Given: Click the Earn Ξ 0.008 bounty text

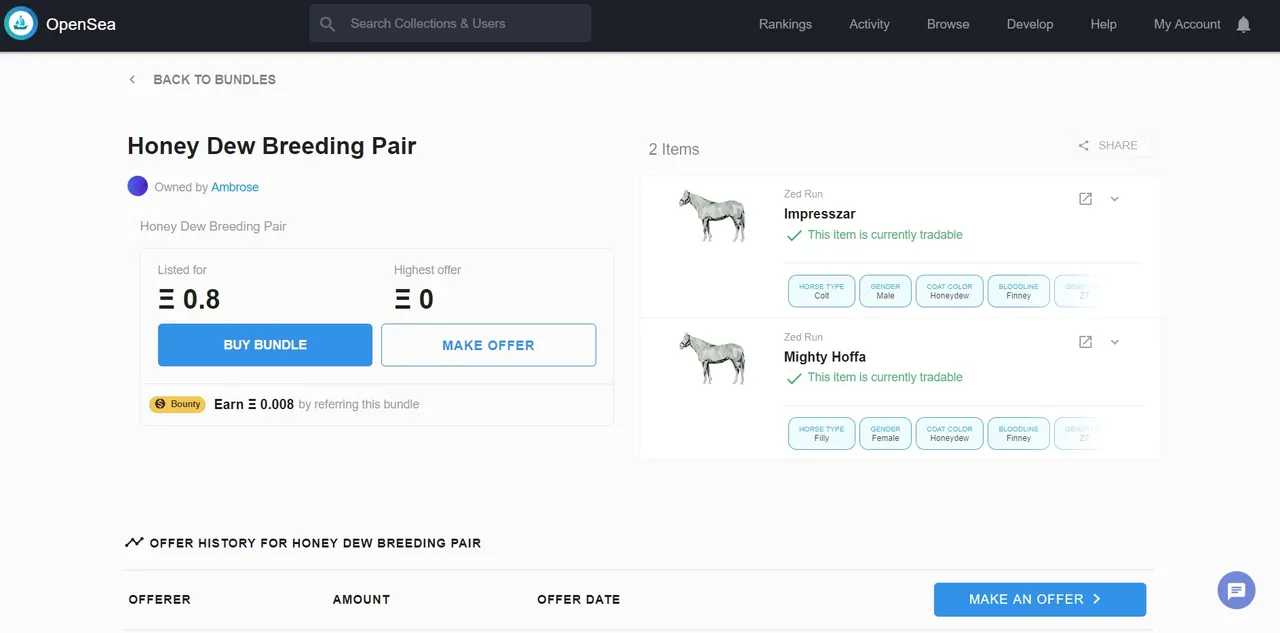Looking at the screenshot, I should tap(254, 404).
